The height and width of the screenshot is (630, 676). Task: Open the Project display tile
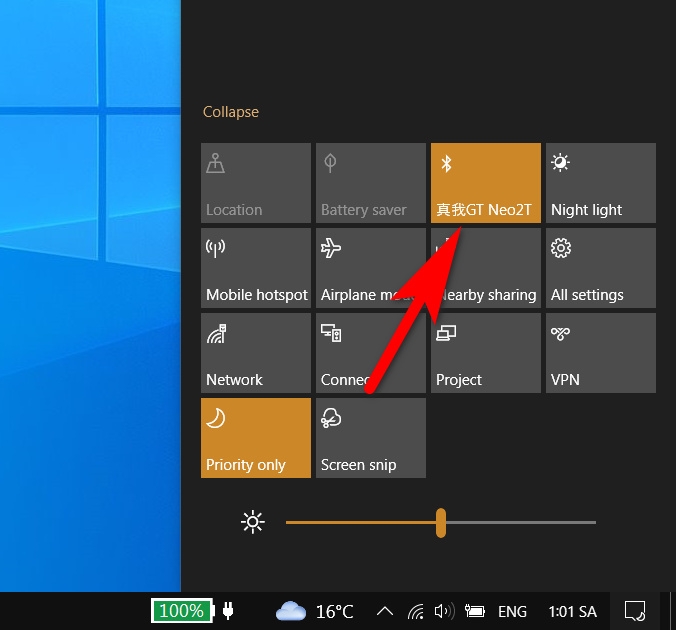click(x=486, y=353)
